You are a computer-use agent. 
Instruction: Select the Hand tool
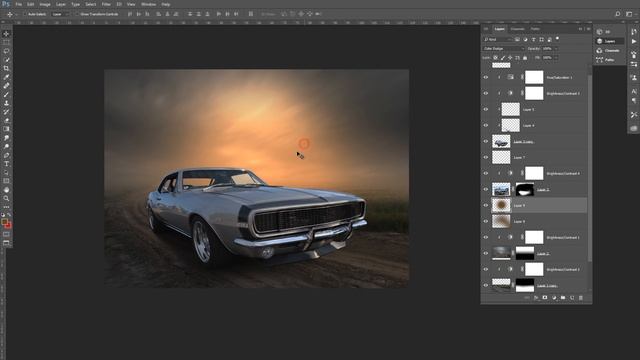(6, 190)
